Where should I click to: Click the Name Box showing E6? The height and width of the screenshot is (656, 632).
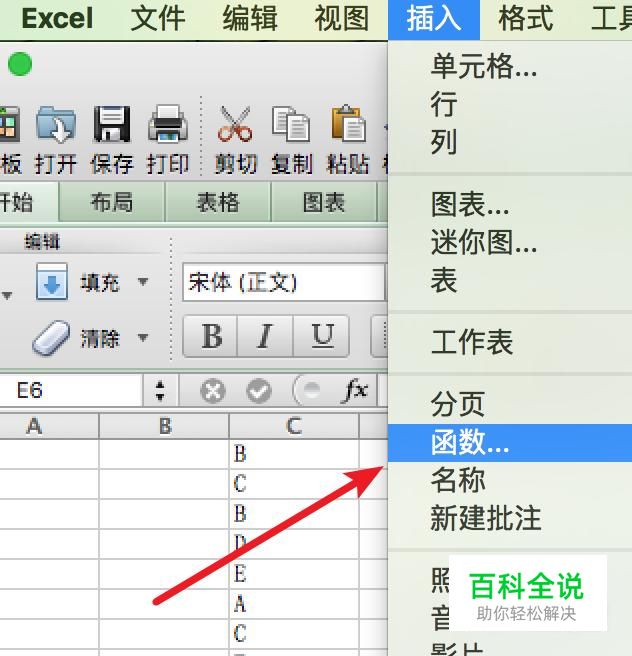70,391
